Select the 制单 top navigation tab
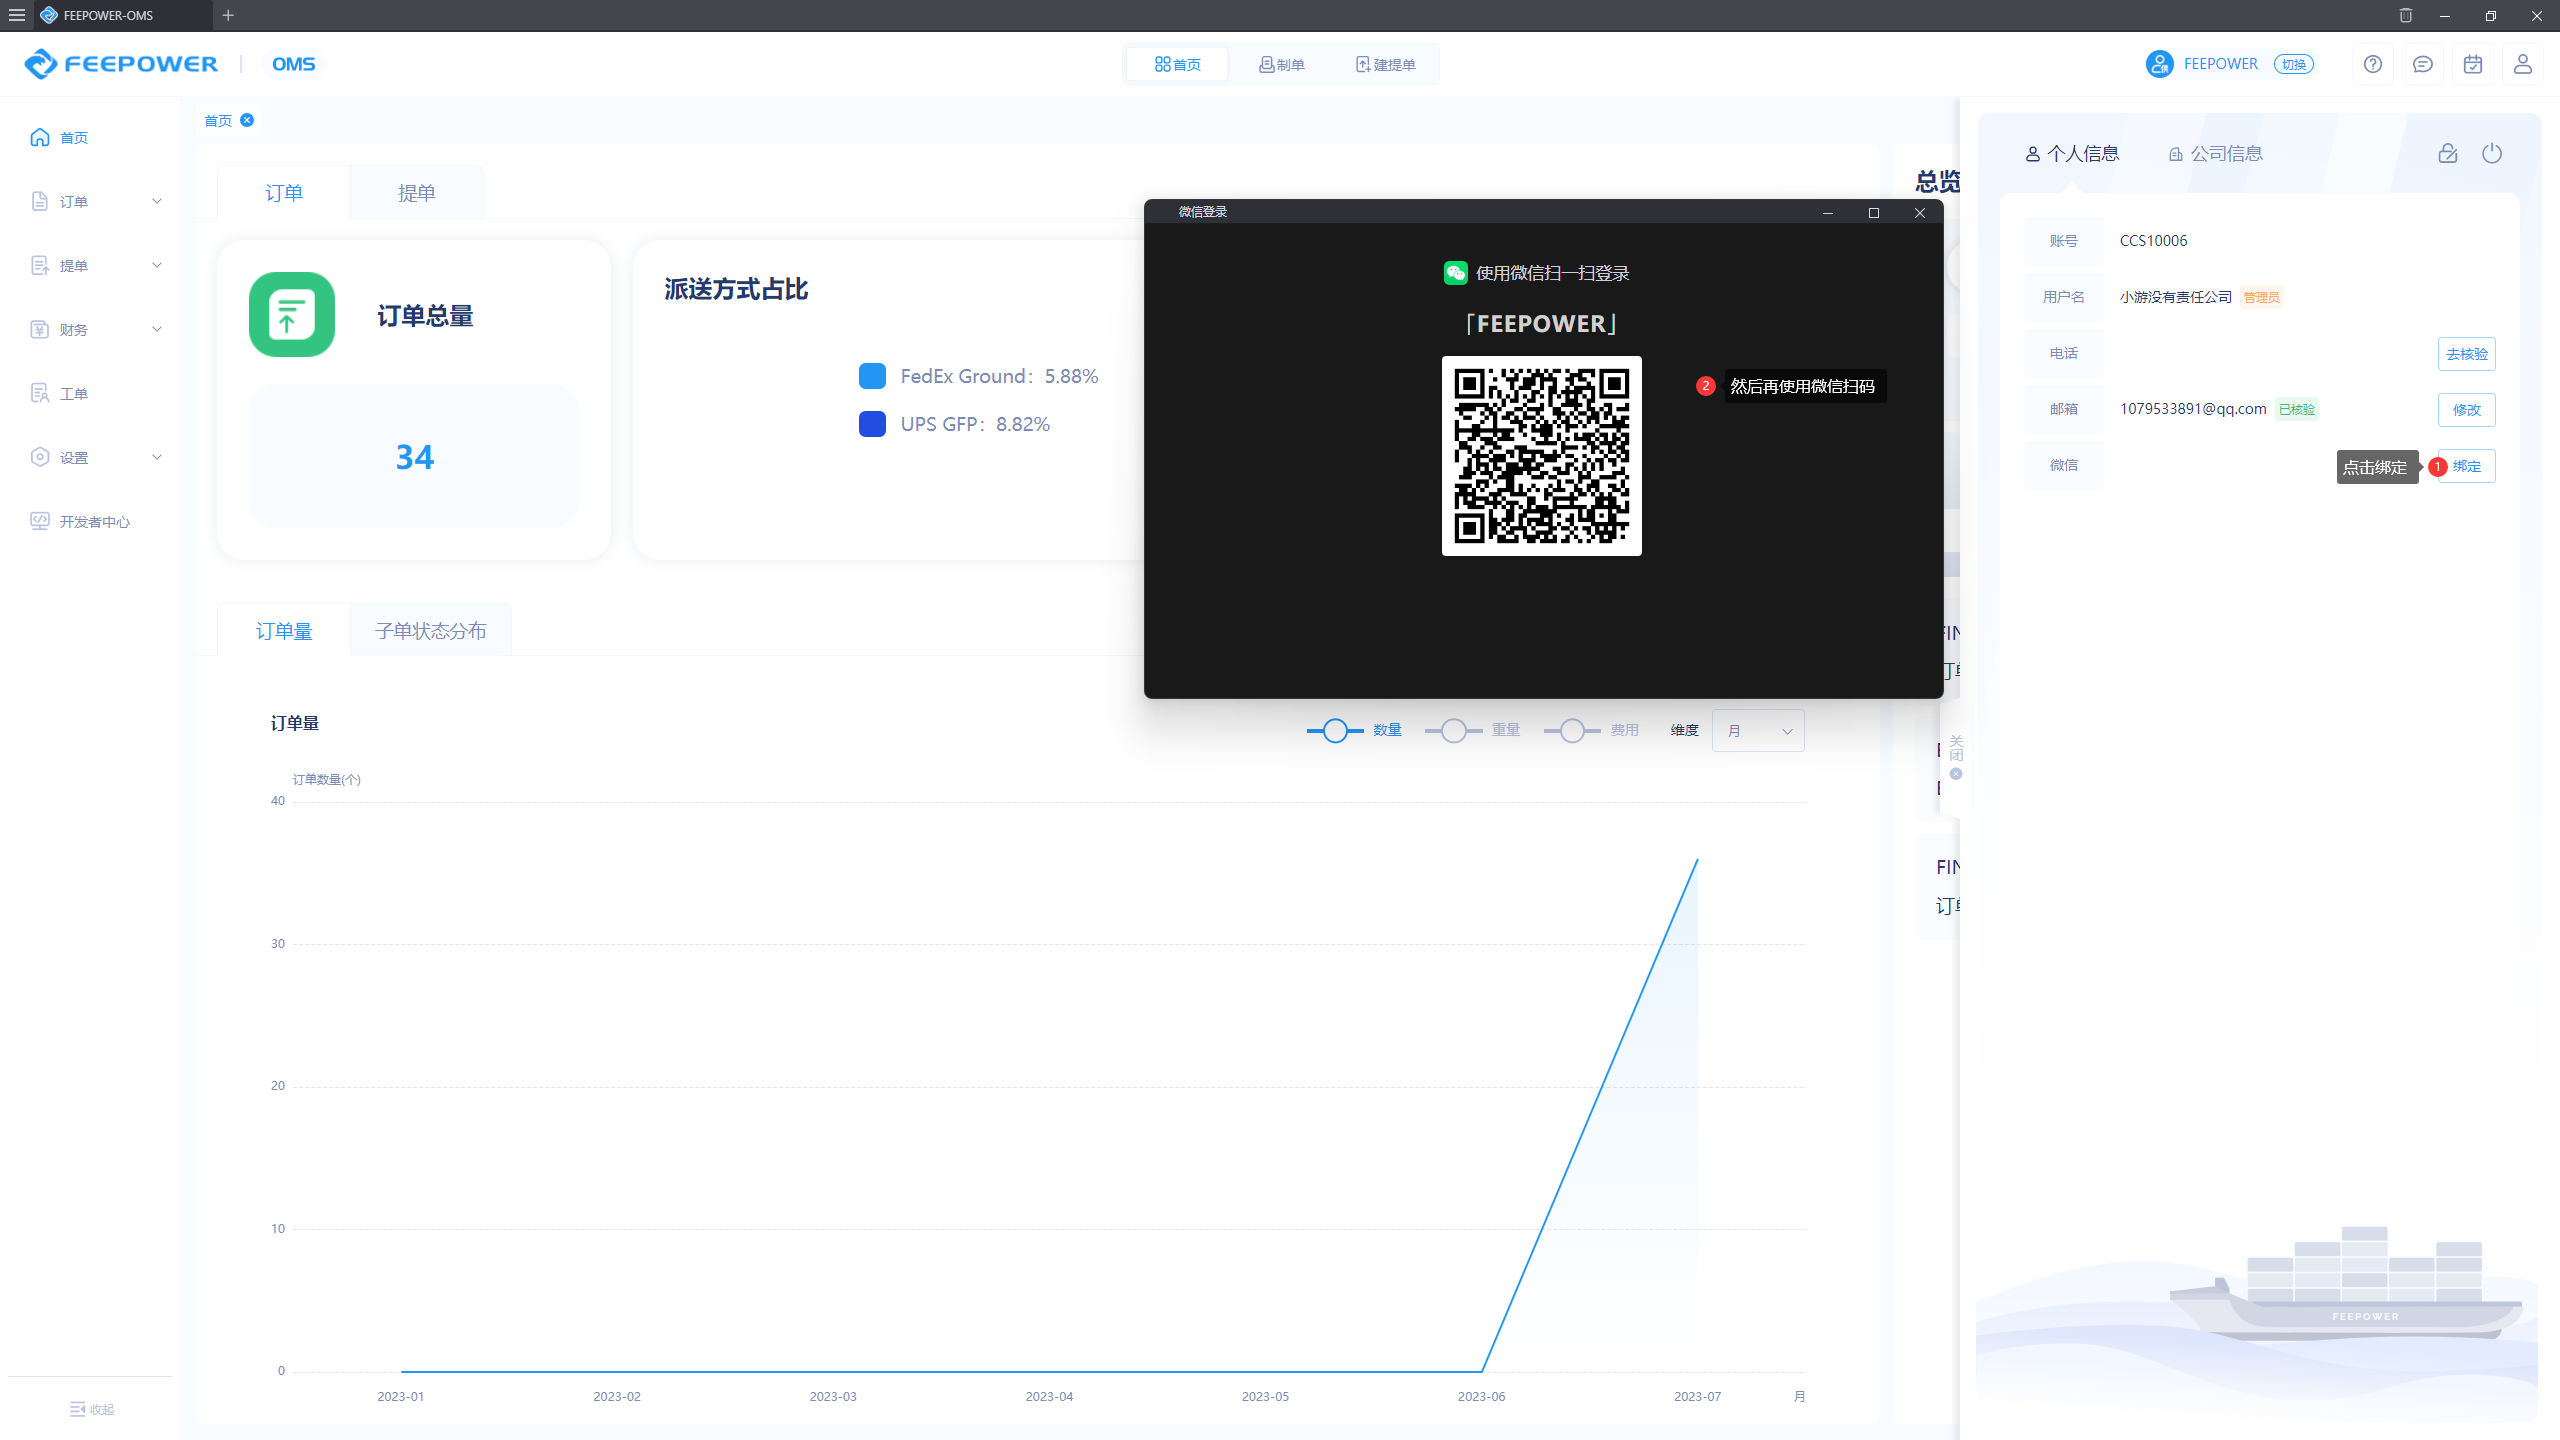 click(1281, 64)
